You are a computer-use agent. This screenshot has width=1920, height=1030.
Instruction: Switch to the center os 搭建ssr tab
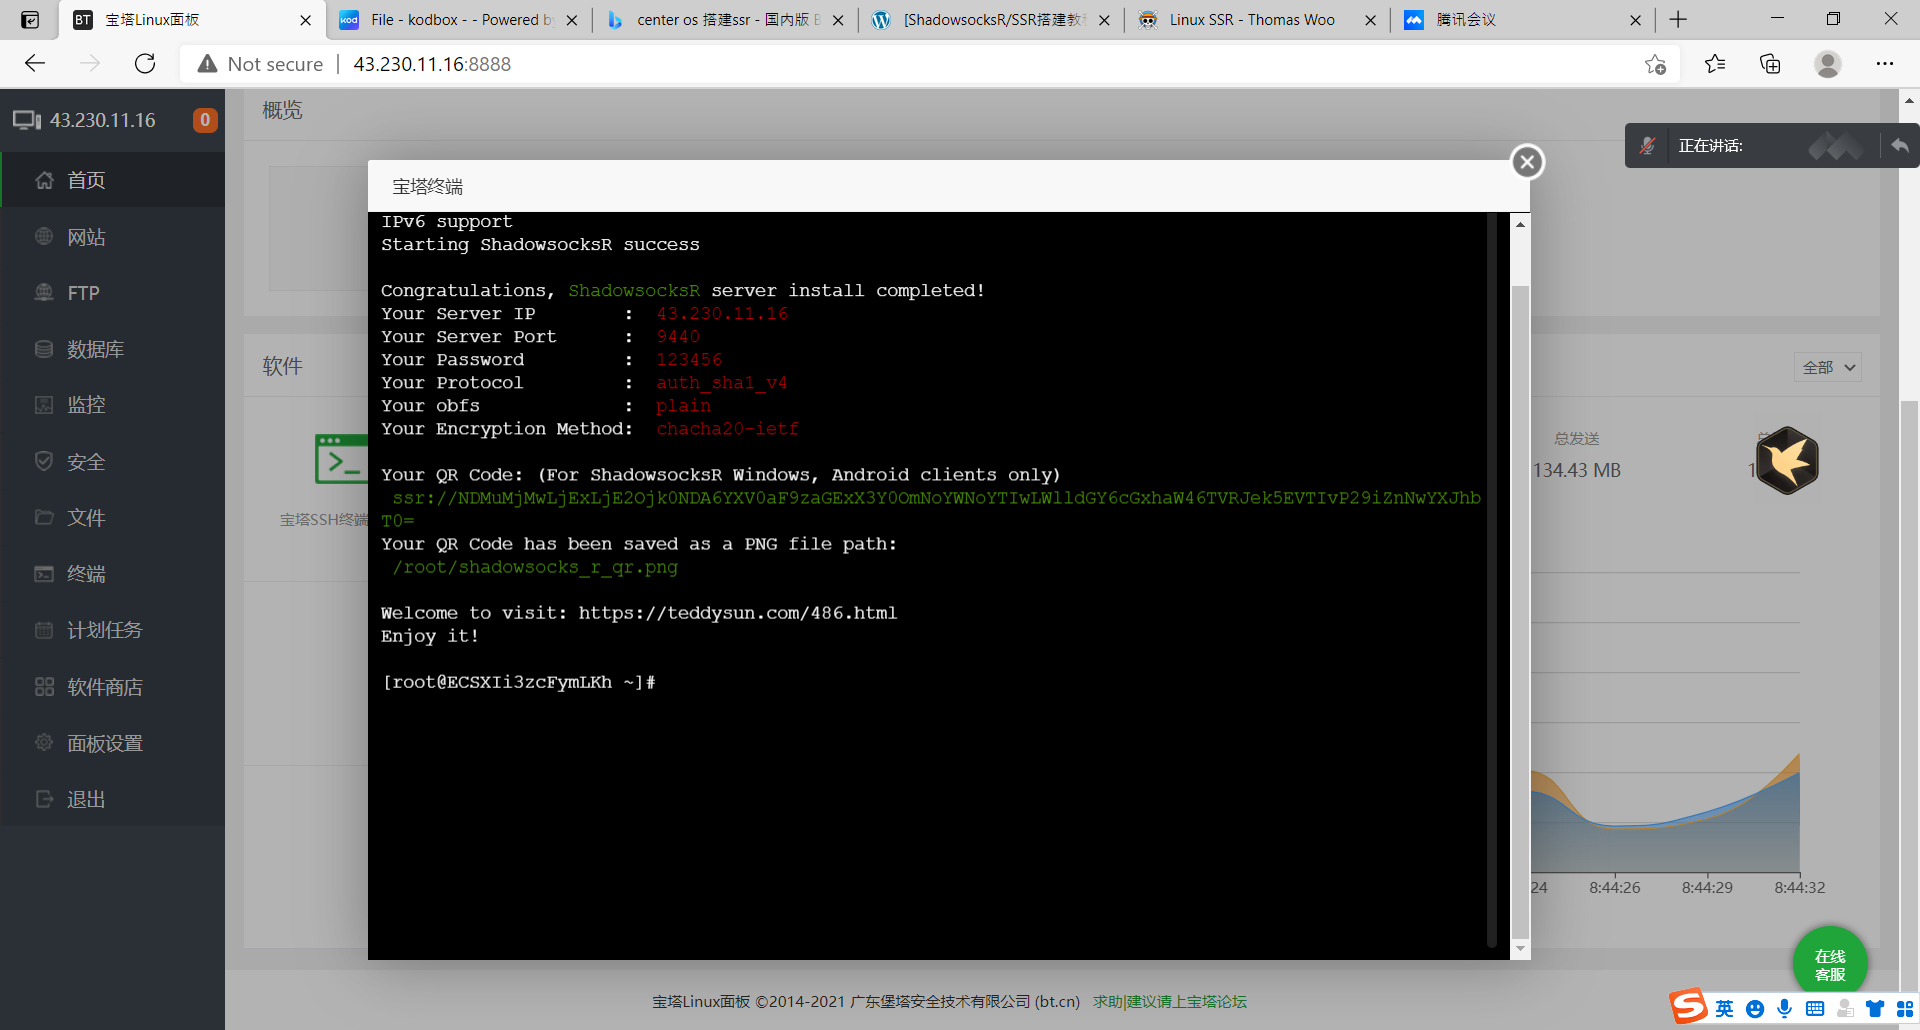point(725,20)
